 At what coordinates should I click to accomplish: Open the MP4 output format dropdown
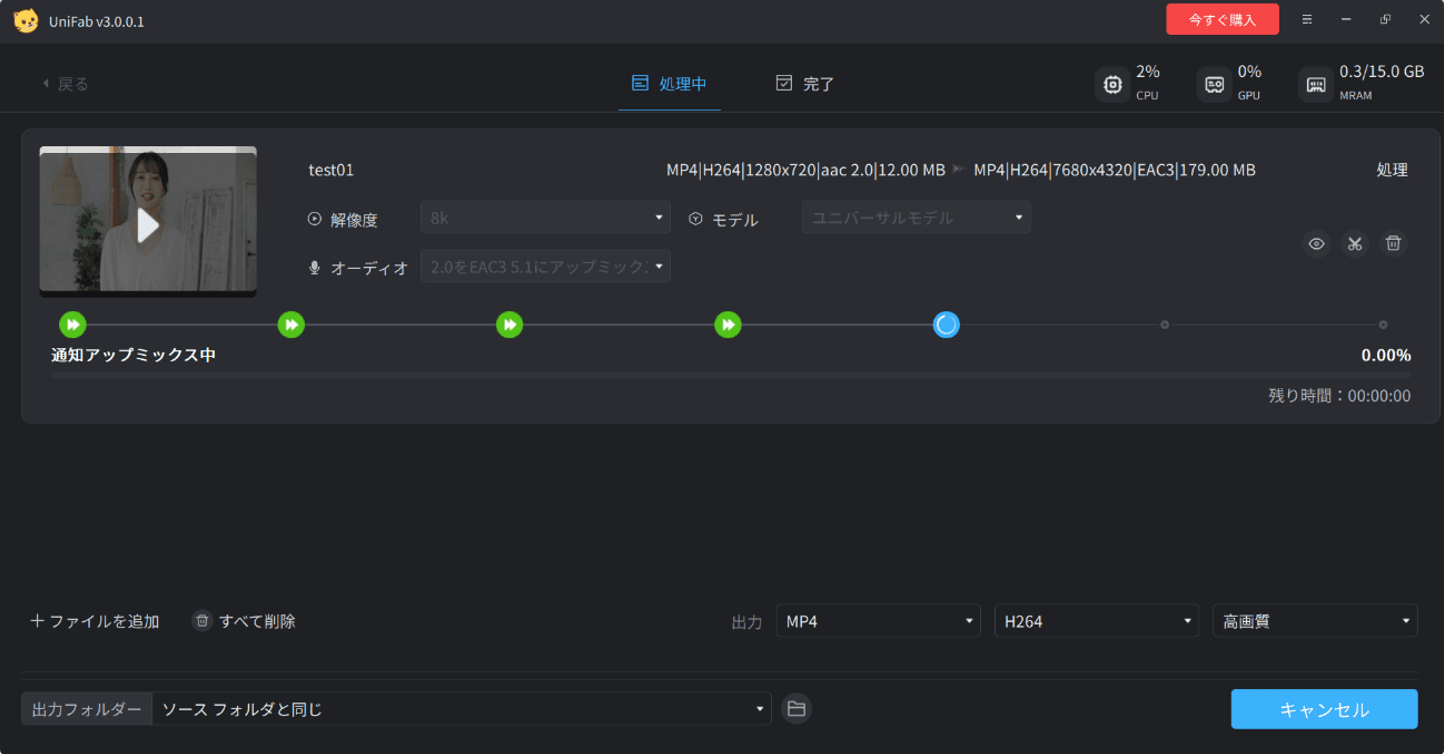click(x=878, y=621)
